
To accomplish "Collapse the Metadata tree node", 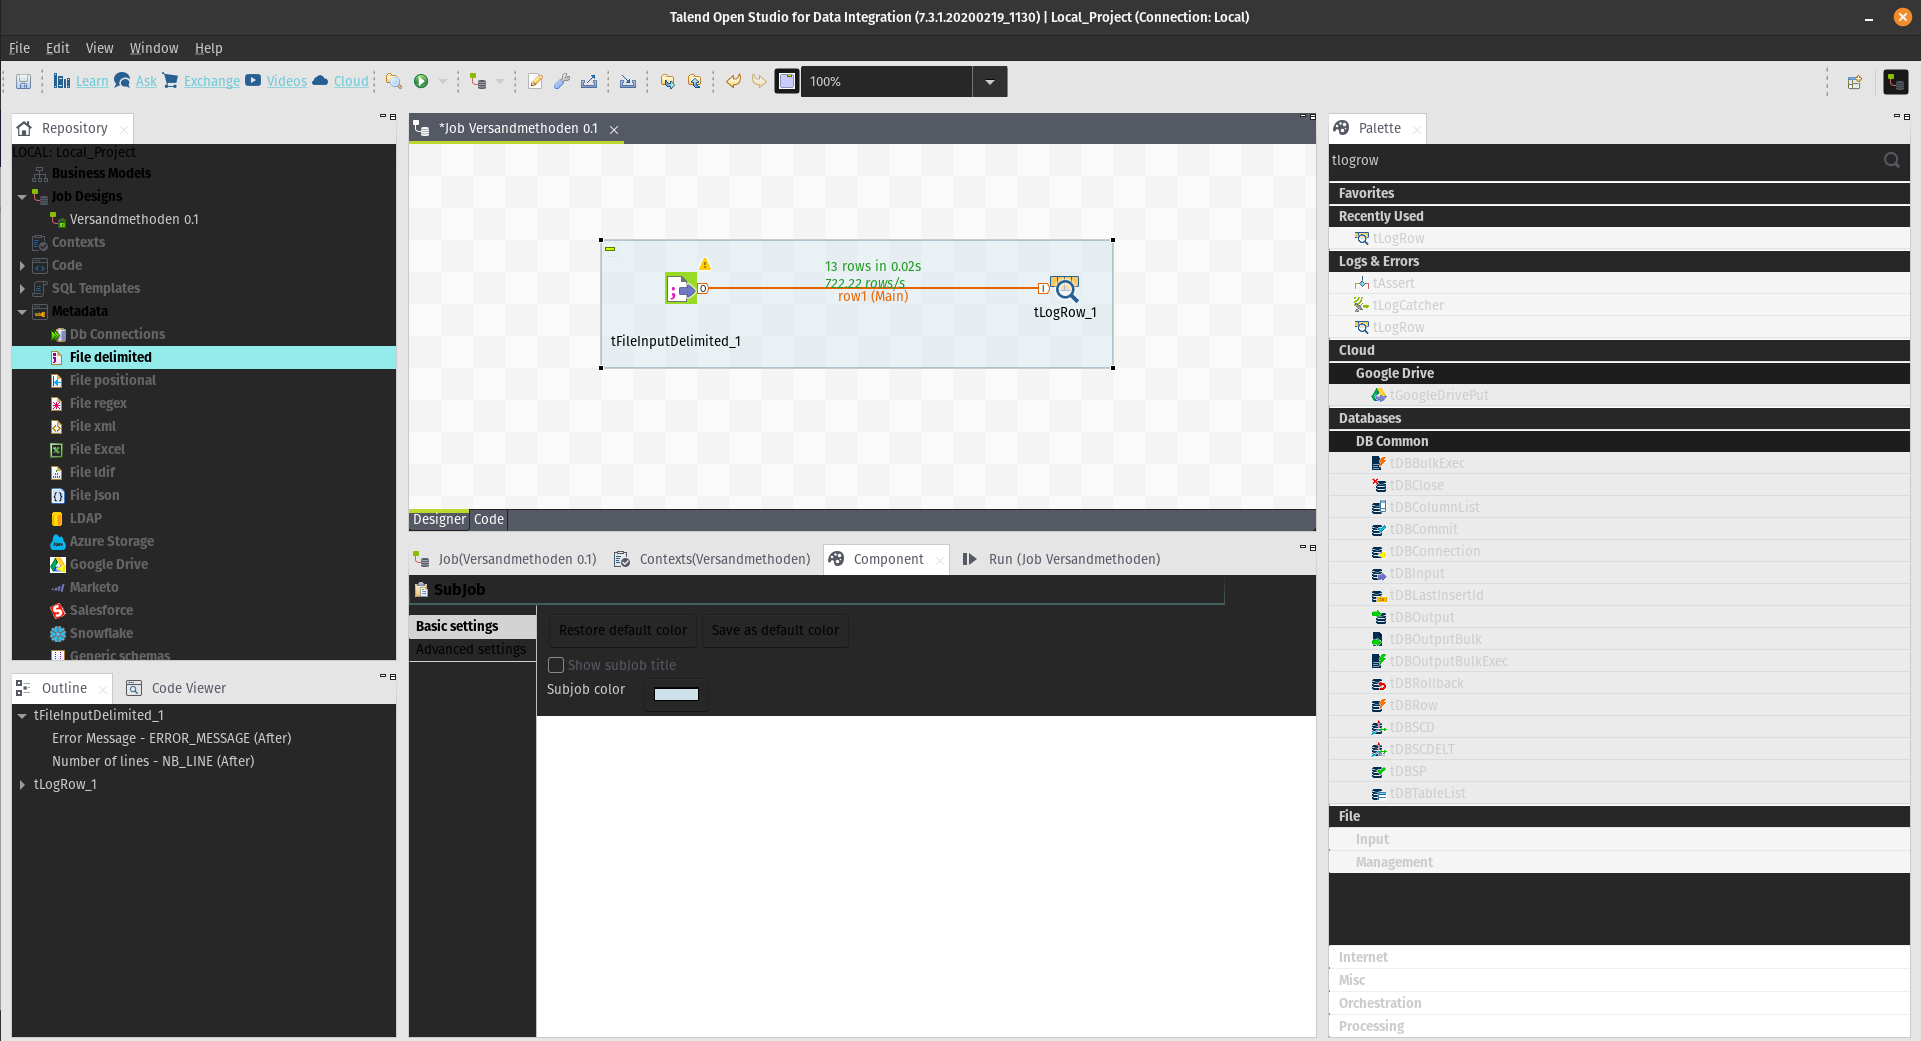I will pyautogui.click(x=22, y=312).
